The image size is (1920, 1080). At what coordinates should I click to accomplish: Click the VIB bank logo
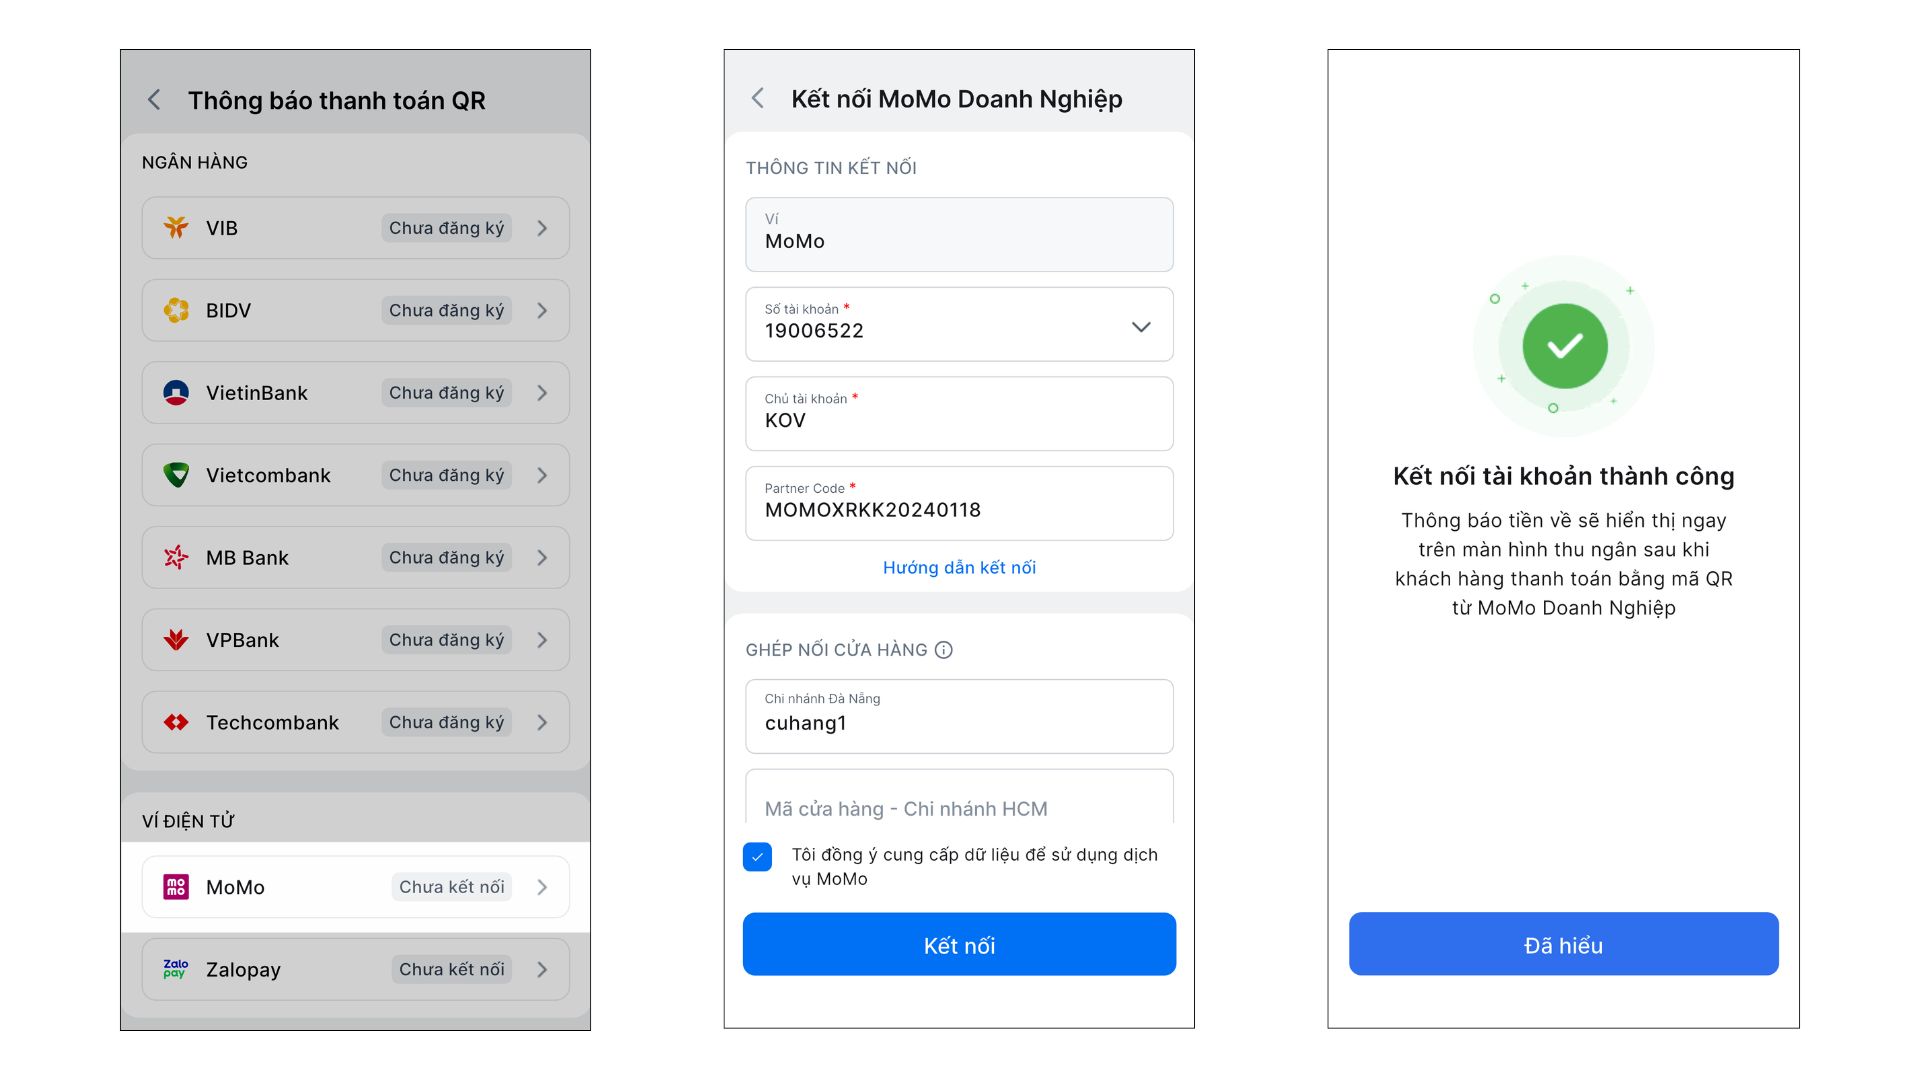176,228
